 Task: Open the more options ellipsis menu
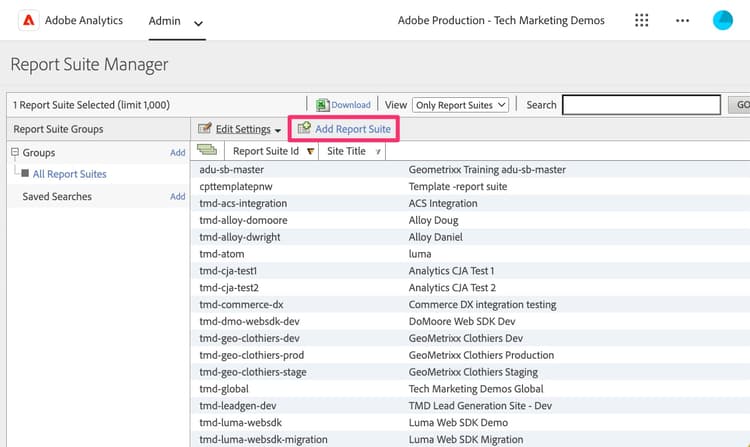[683, 20]
